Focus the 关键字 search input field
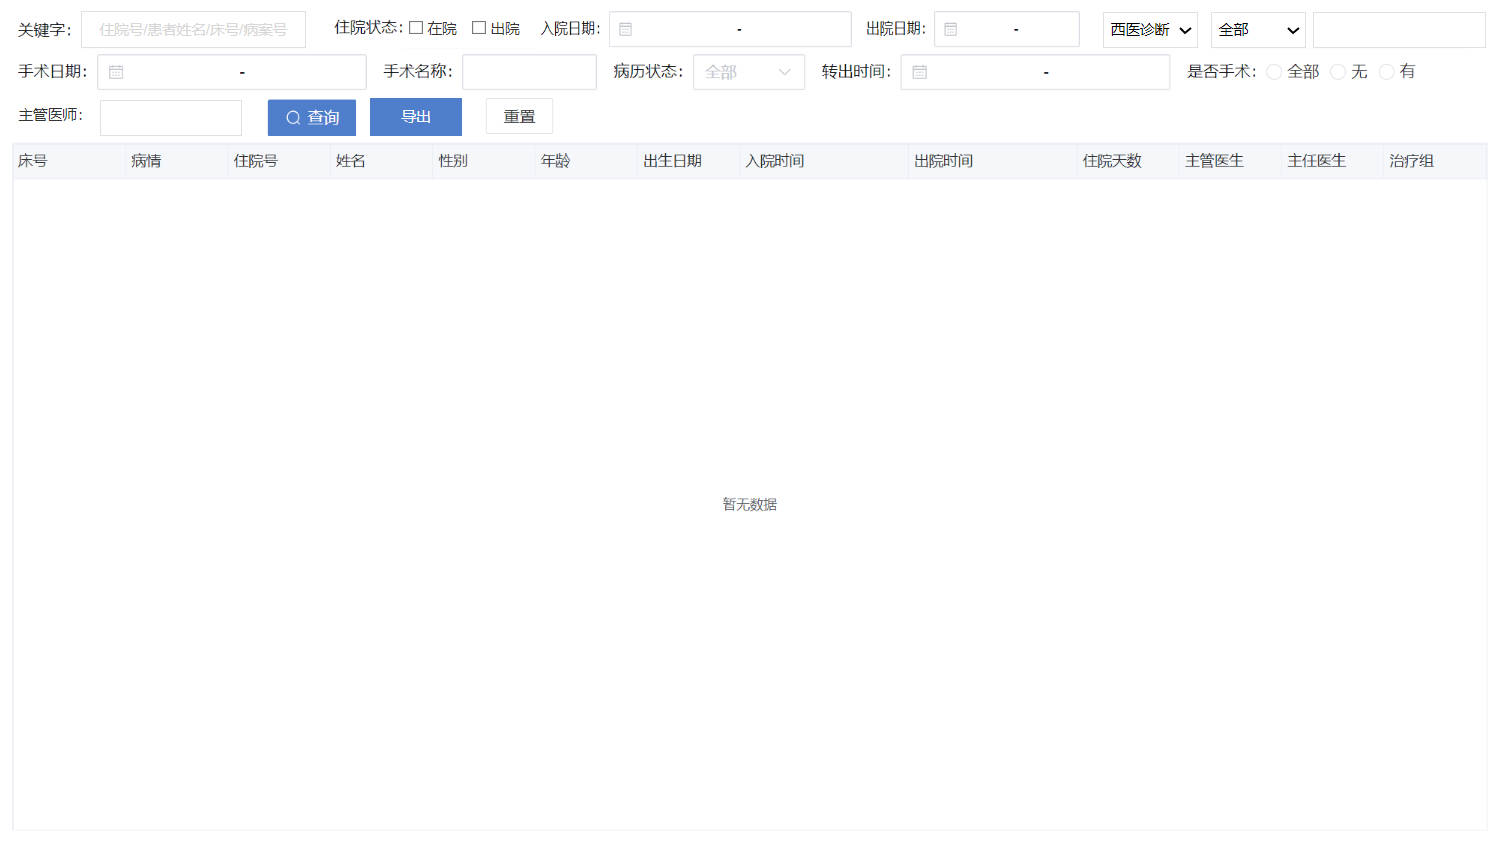The image size is (1499, 841). pos(193,30)
